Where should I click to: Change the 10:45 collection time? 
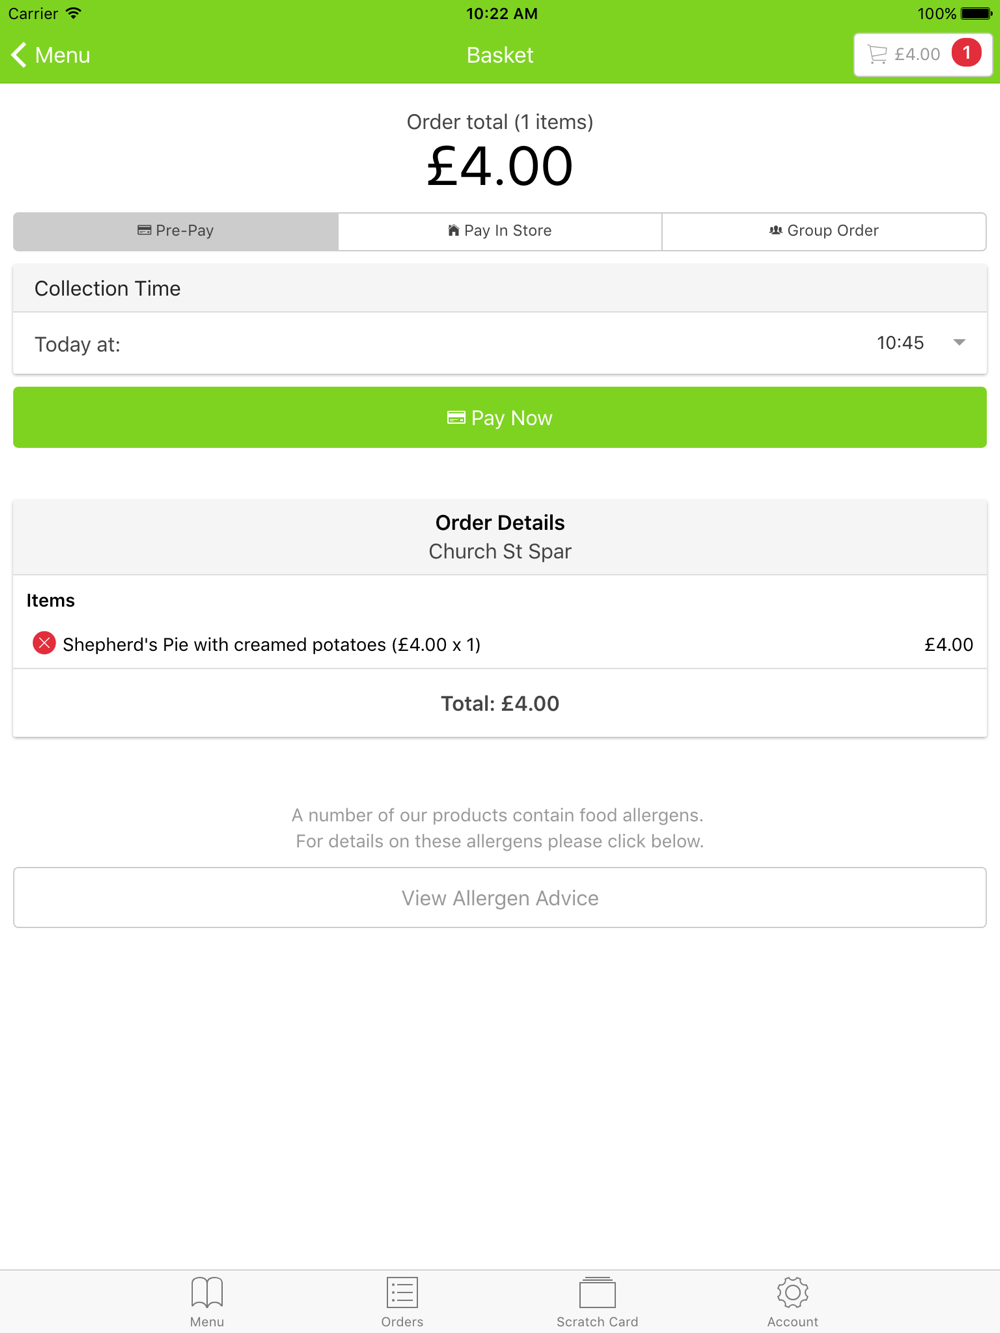pyautogui.click(x=900, y=343)
